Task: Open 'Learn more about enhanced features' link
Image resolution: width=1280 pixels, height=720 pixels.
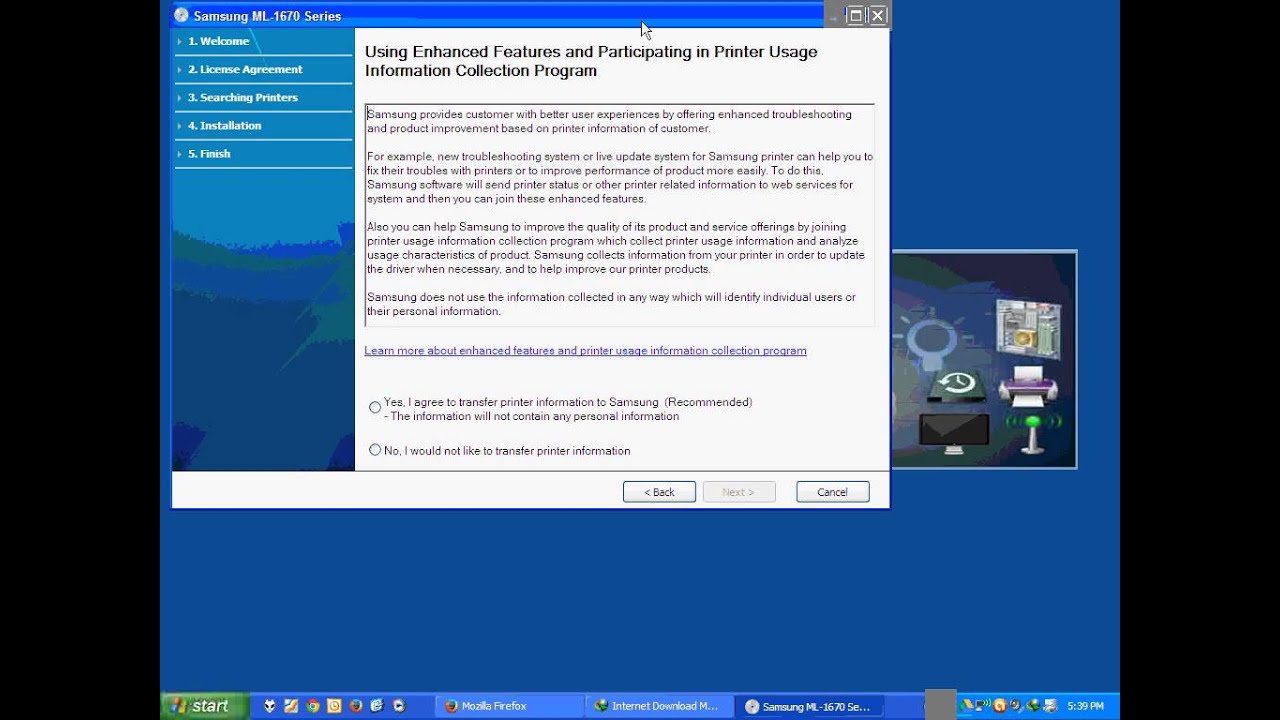Action: coord(585,351)
